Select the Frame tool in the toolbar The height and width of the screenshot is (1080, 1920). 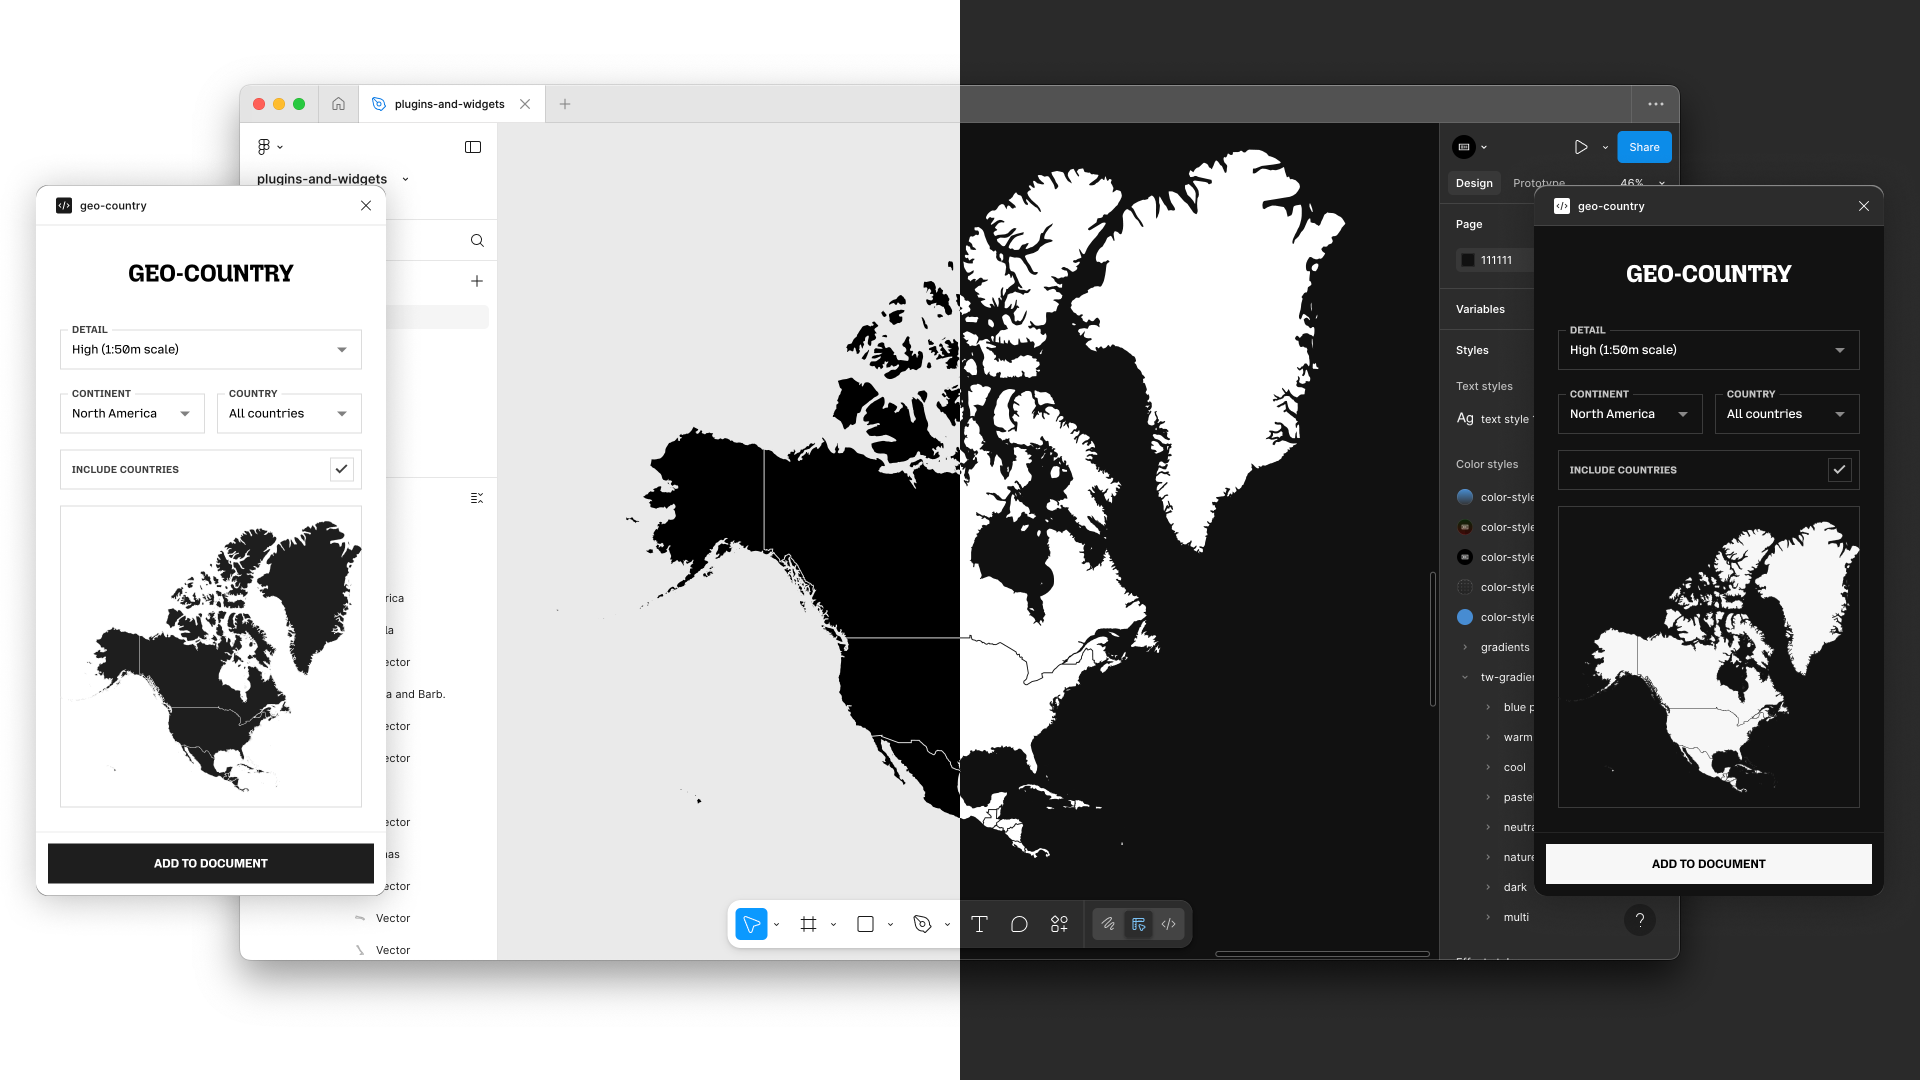808,924
